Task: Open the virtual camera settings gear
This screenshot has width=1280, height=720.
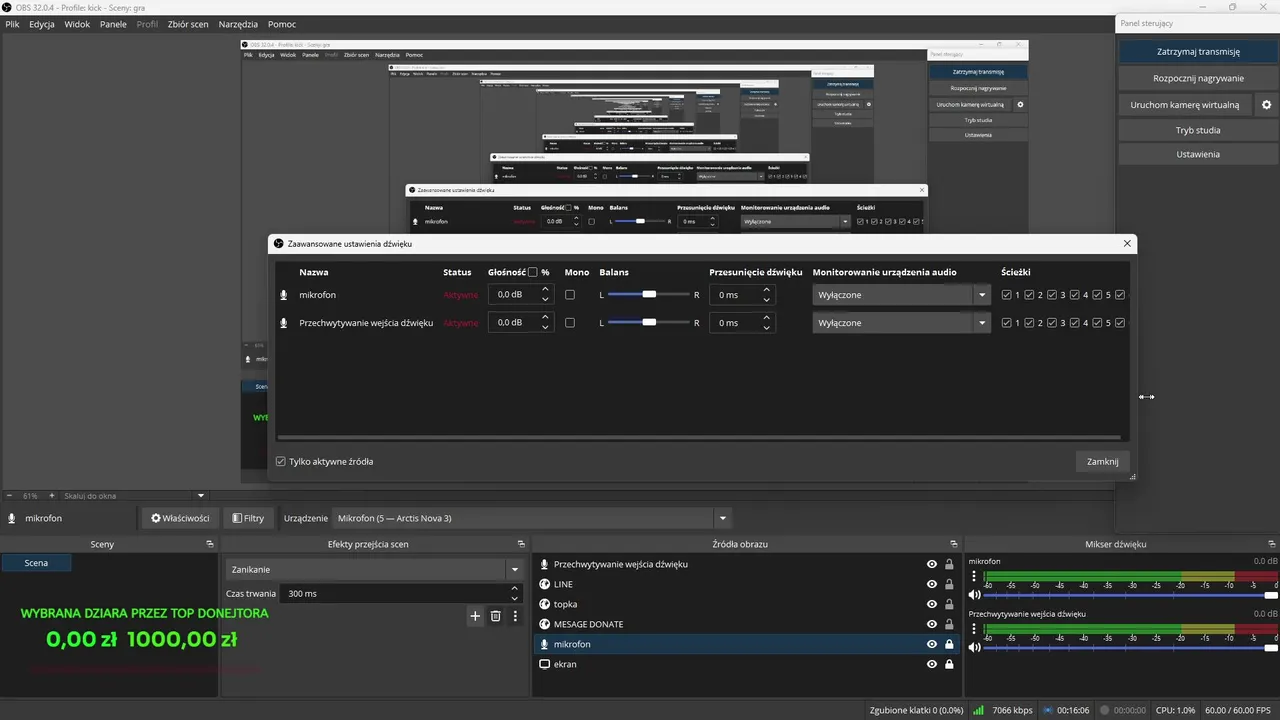Action: [x=1266, y=105]
